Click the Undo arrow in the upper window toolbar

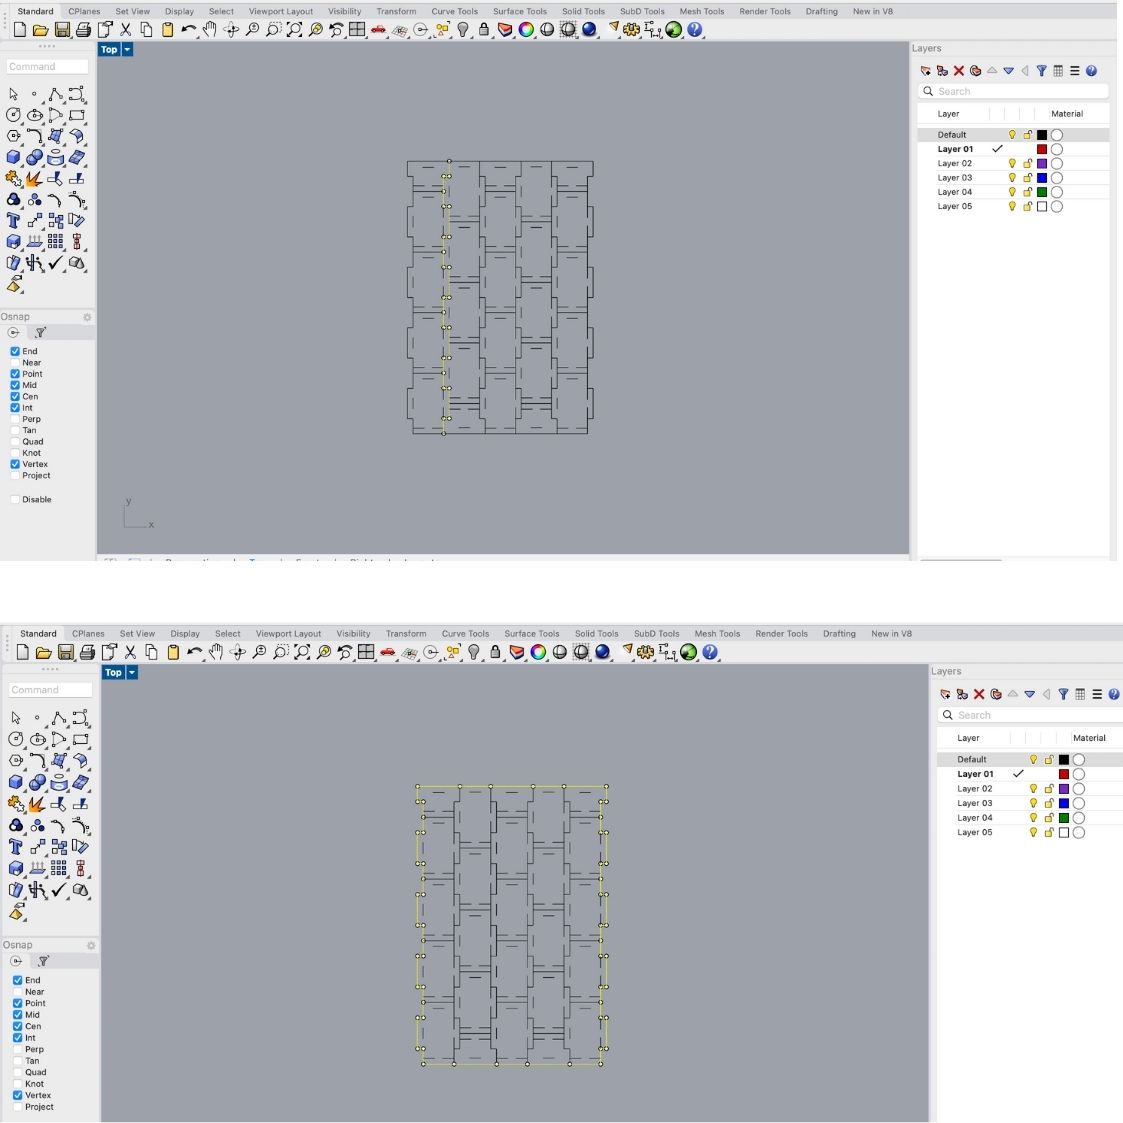click(187, 30)
